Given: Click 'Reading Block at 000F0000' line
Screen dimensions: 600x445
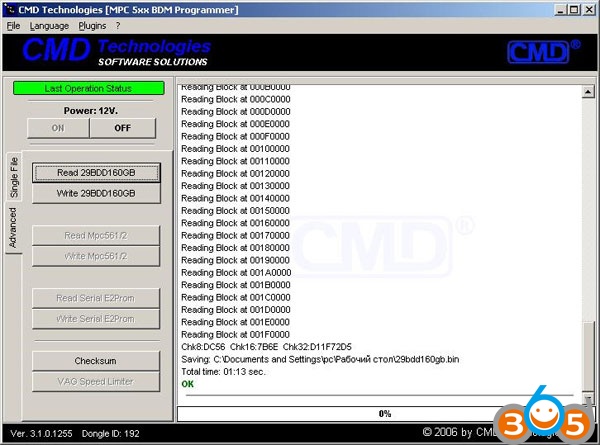Looking at the screenshot, I should [235, 137].
